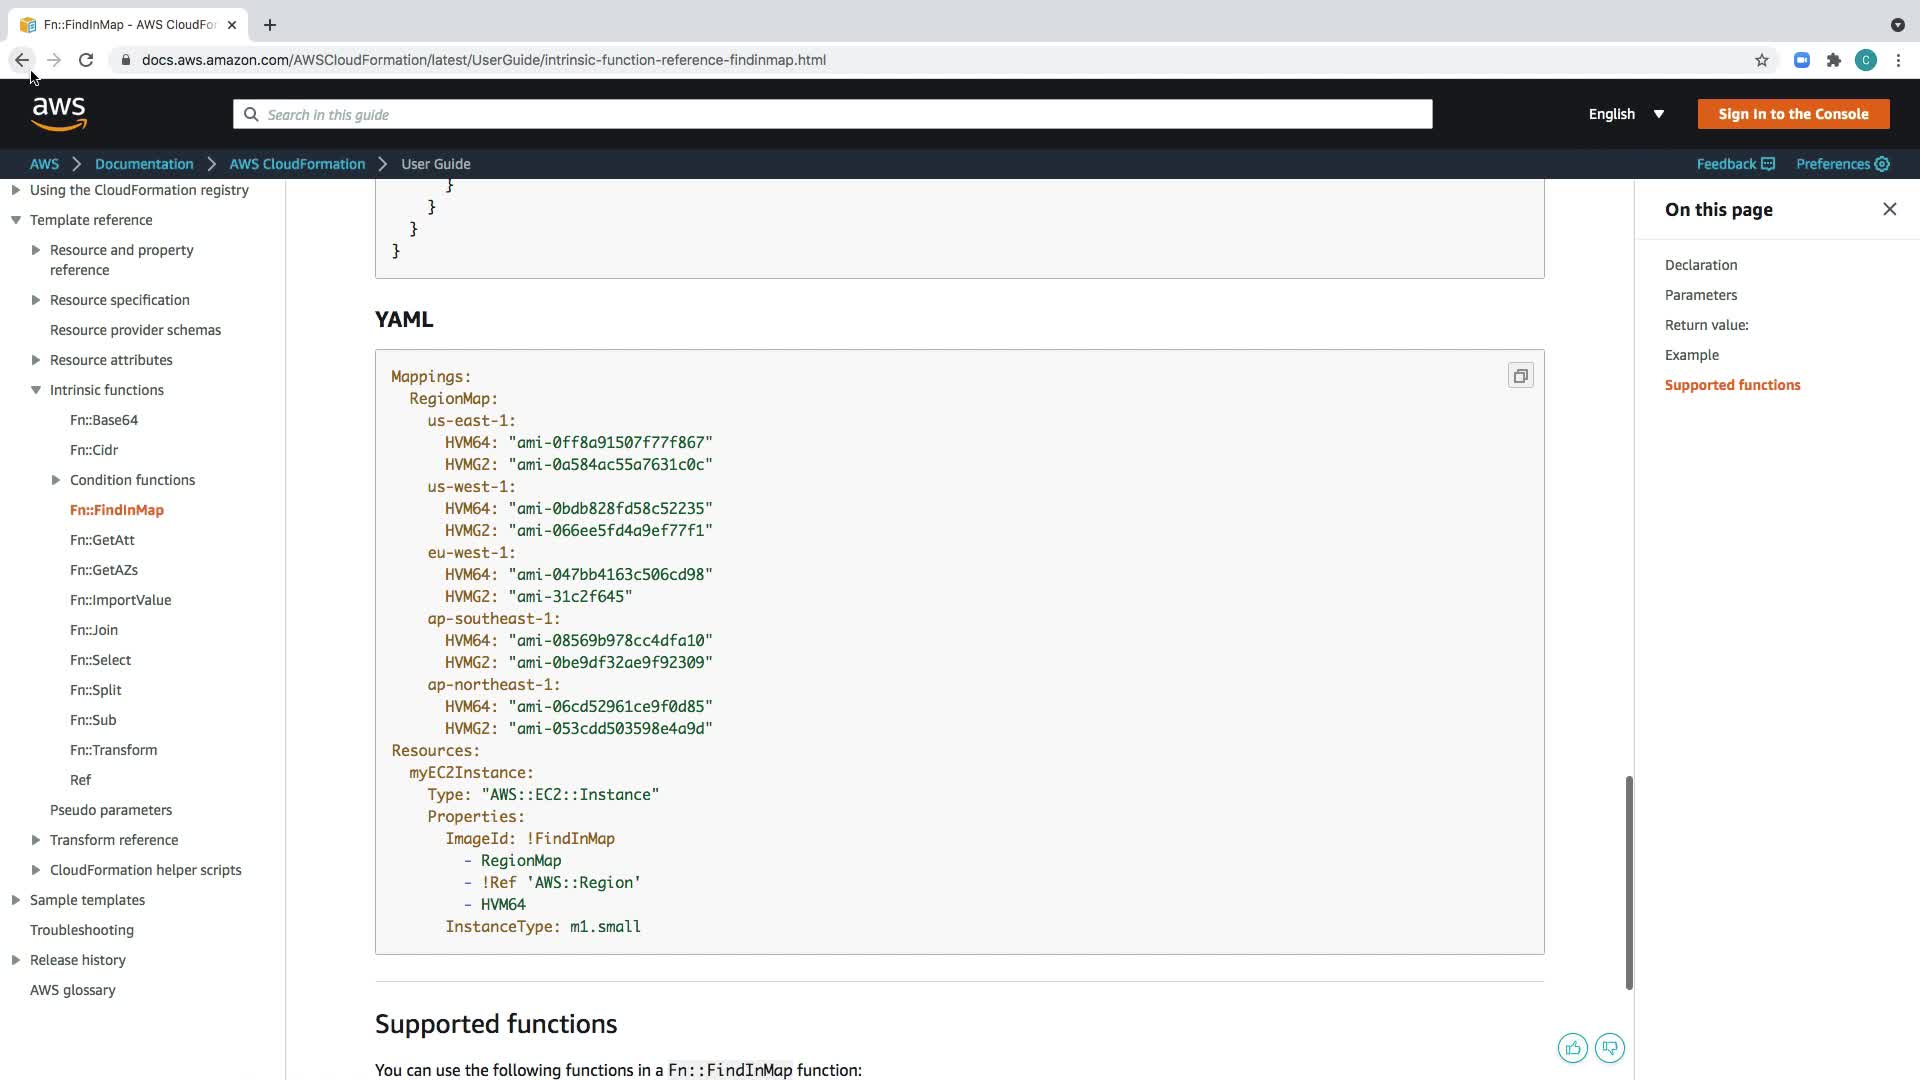The height and width of the screenshot is (1080, 1920).
Task: Click the page vertical scrollbar
Action: [x=1629, y=882]
